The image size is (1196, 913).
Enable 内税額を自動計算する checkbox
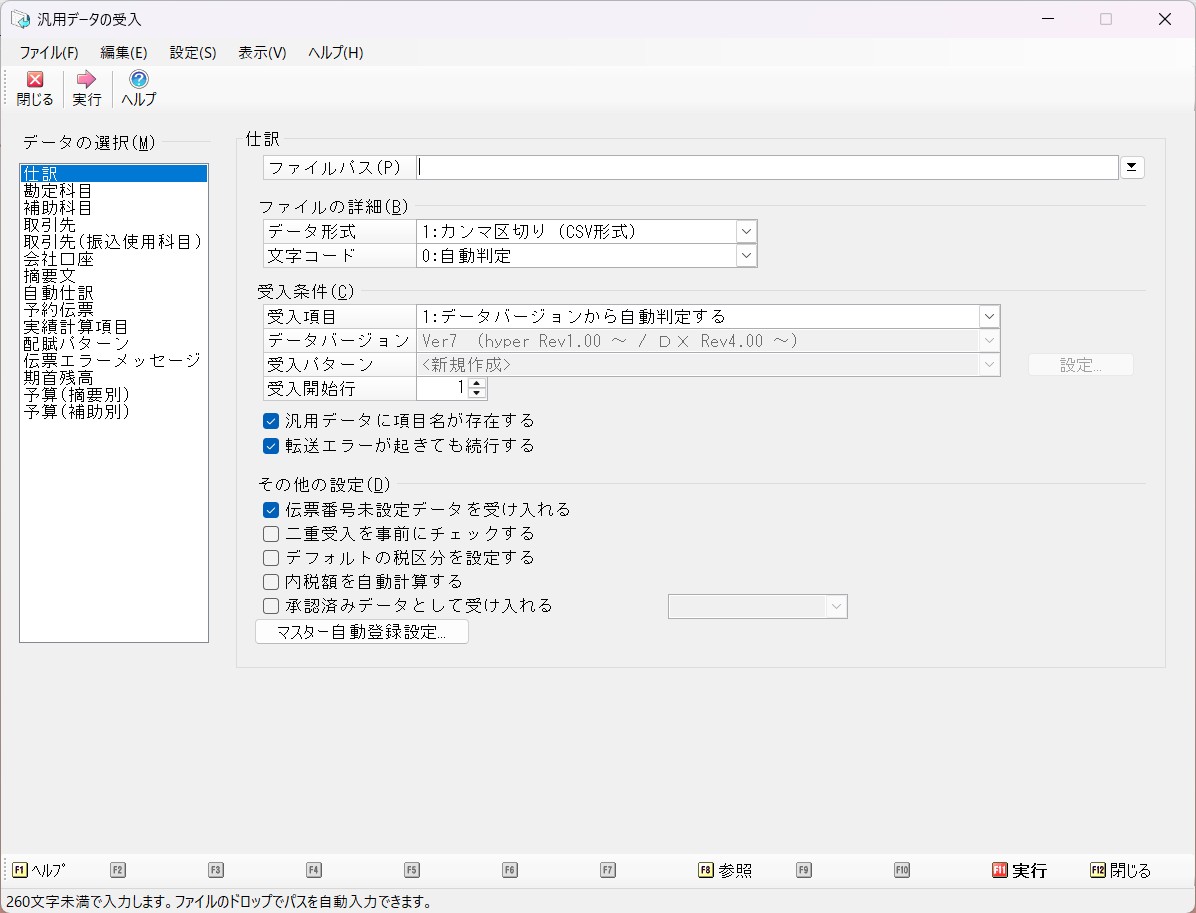(271, 582)
